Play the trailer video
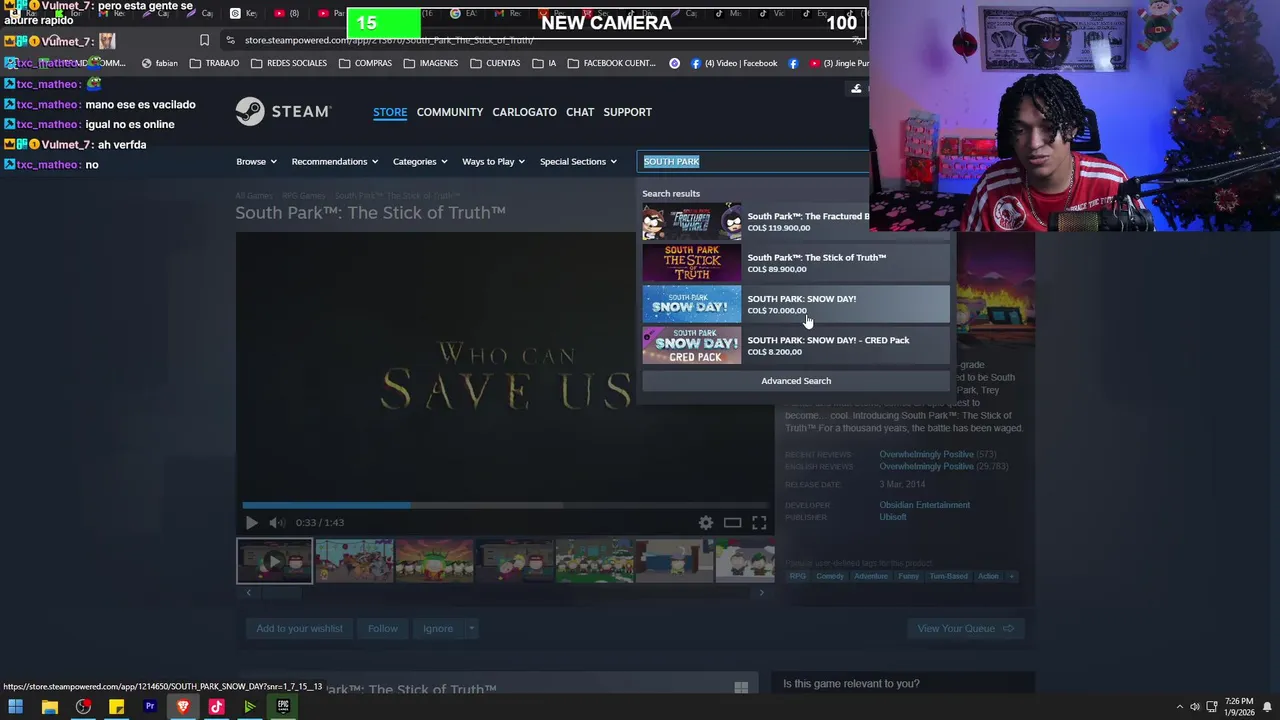Screen dimensions: 1280x720 click(x=251, y=522)
